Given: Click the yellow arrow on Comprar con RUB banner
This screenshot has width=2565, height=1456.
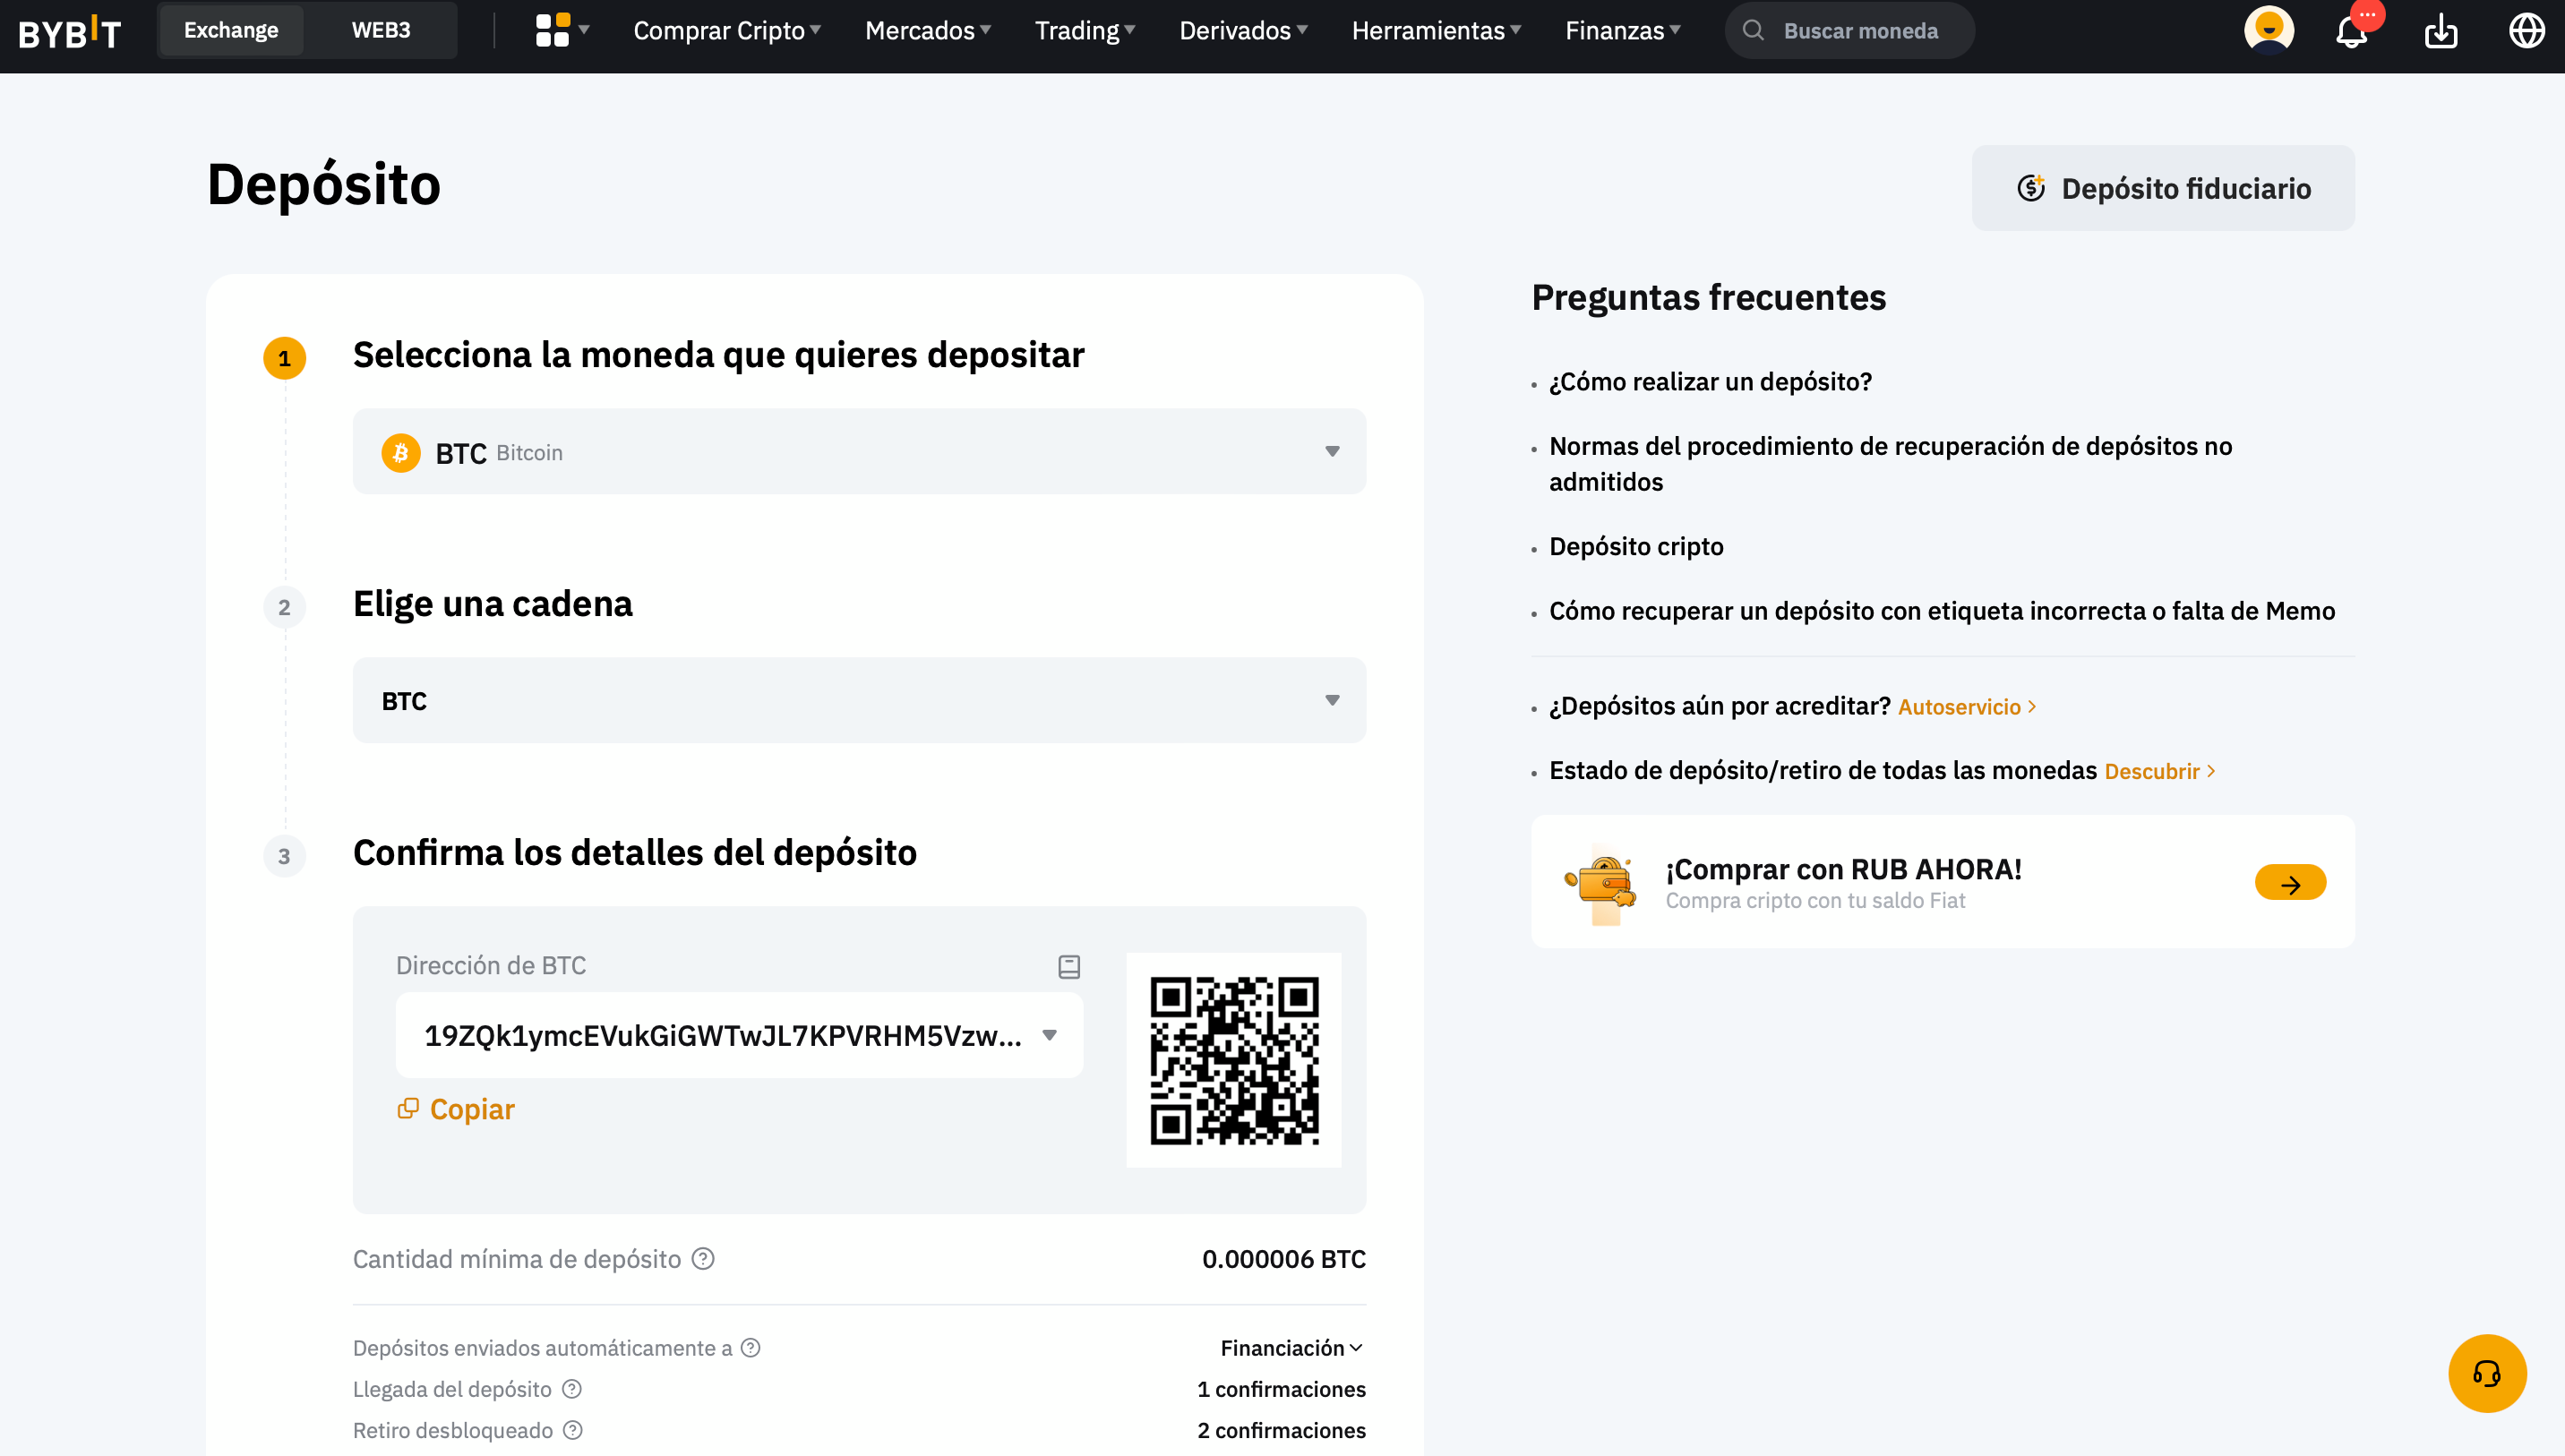Looking at the screenshot, I should (x=2290, y=883).
